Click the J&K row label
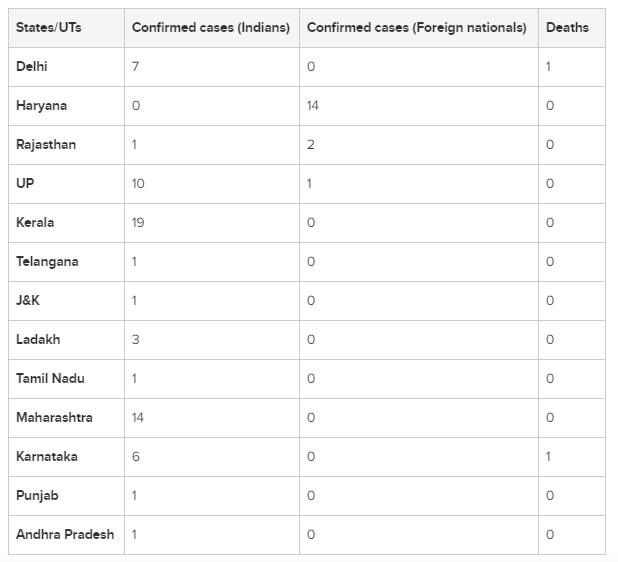This screenshot has height=562, width=618. tap(29, 301)
